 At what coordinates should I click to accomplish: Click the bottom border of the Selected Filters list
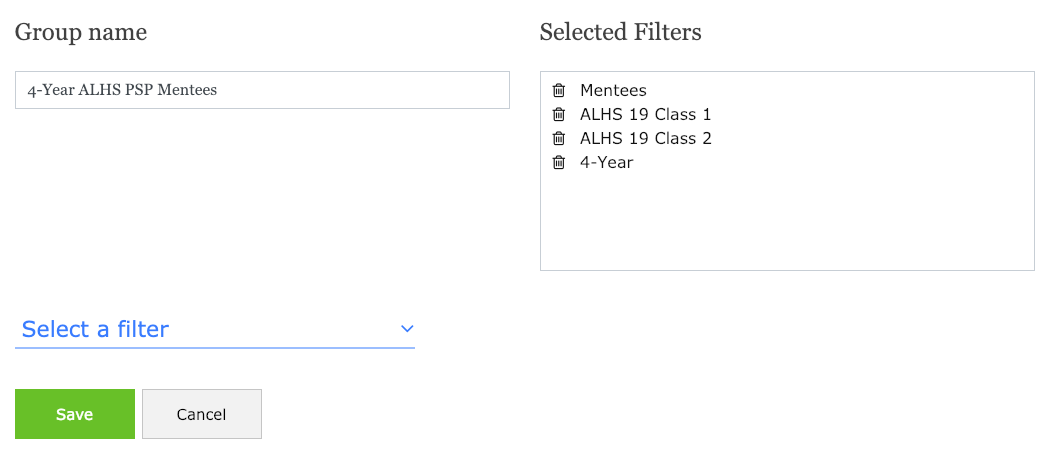click(786, 270)
